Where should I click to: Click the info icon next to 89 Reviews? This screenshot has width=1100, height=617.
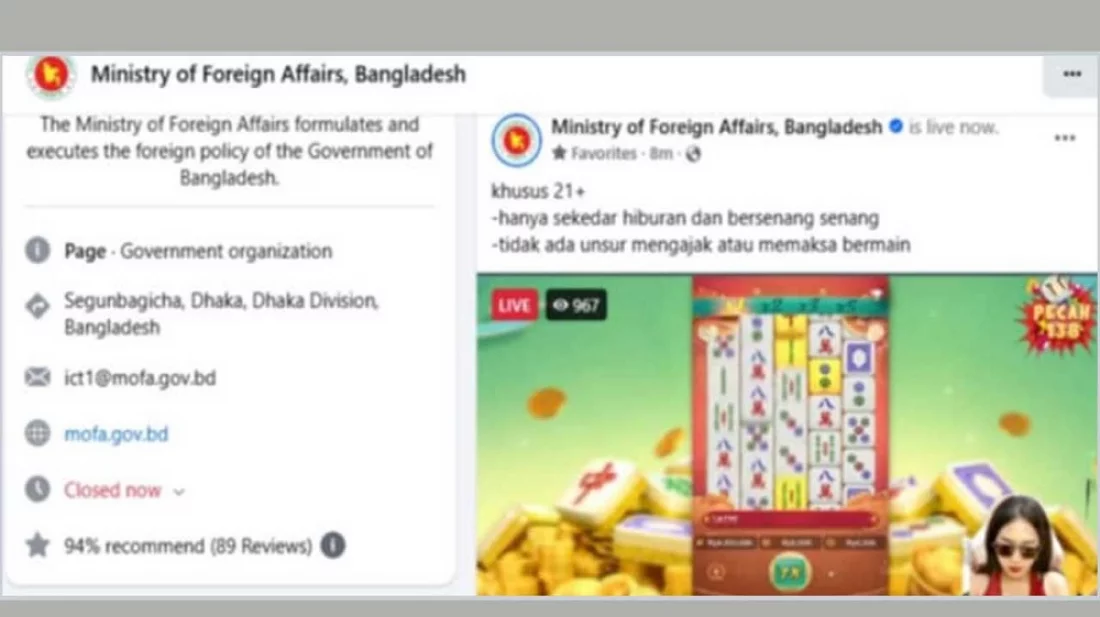coord(333,545)
